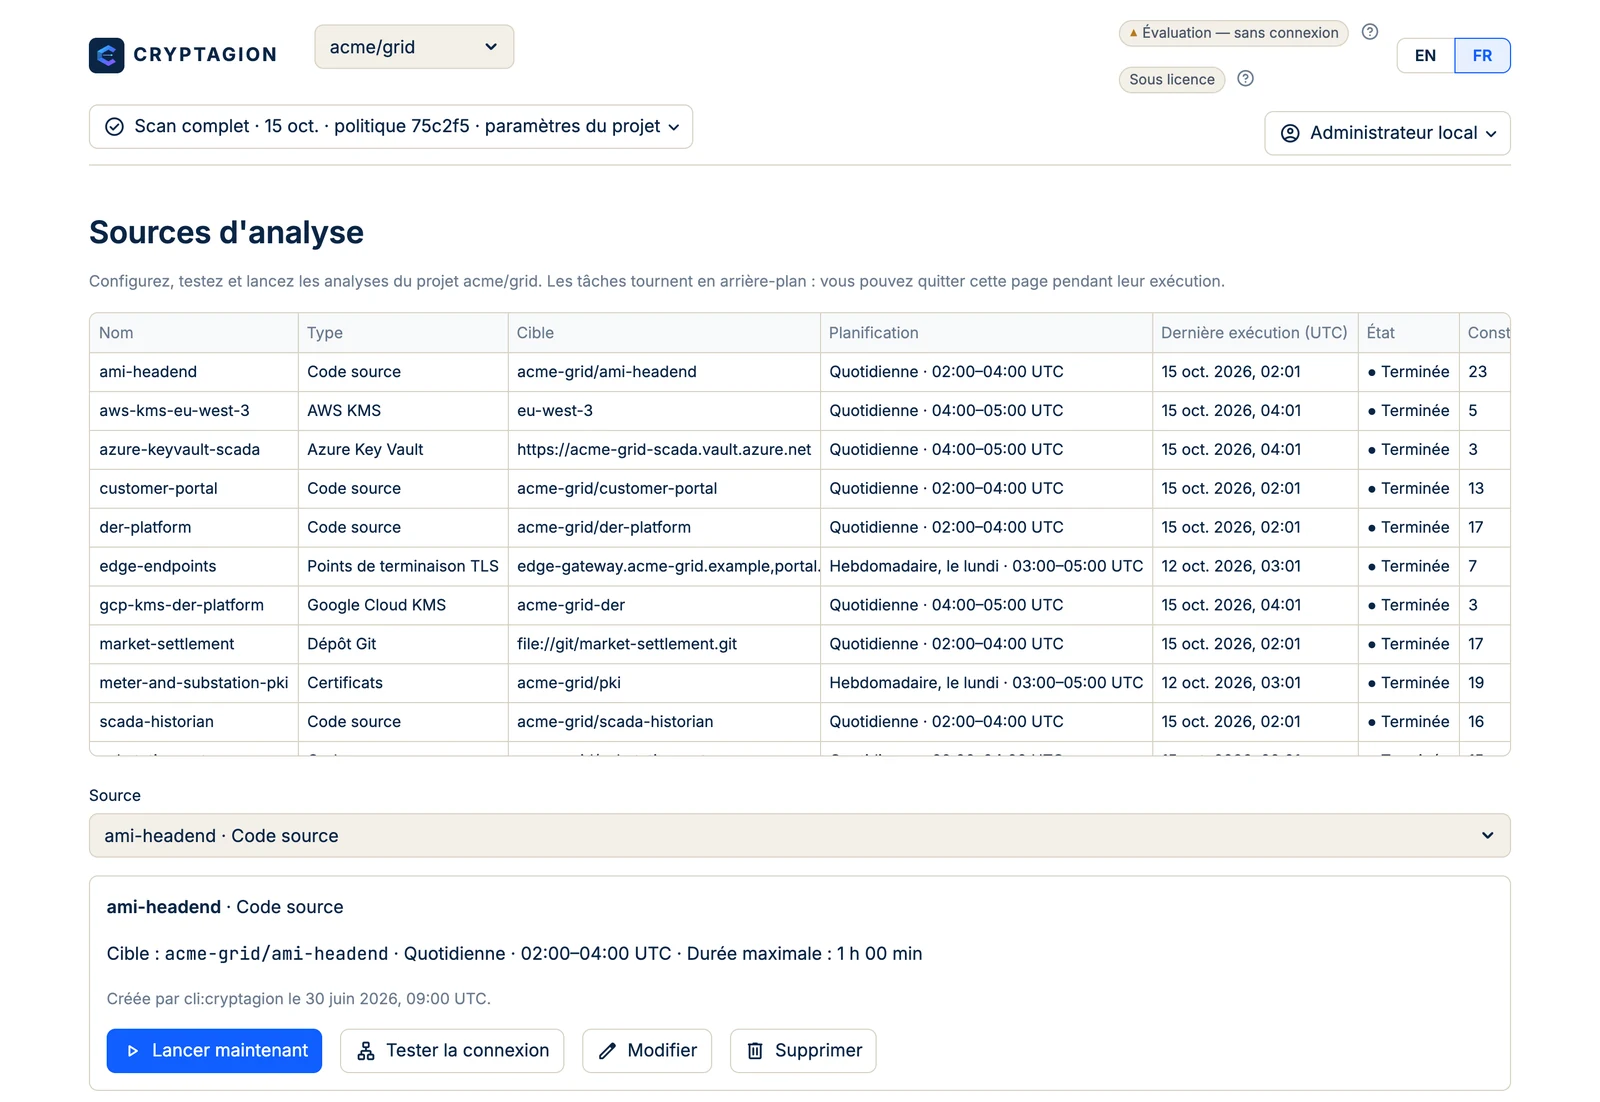Click the Modifier button
Image resolution: width=1600 pixels, height=1102 pixels.
(647, 1051)
